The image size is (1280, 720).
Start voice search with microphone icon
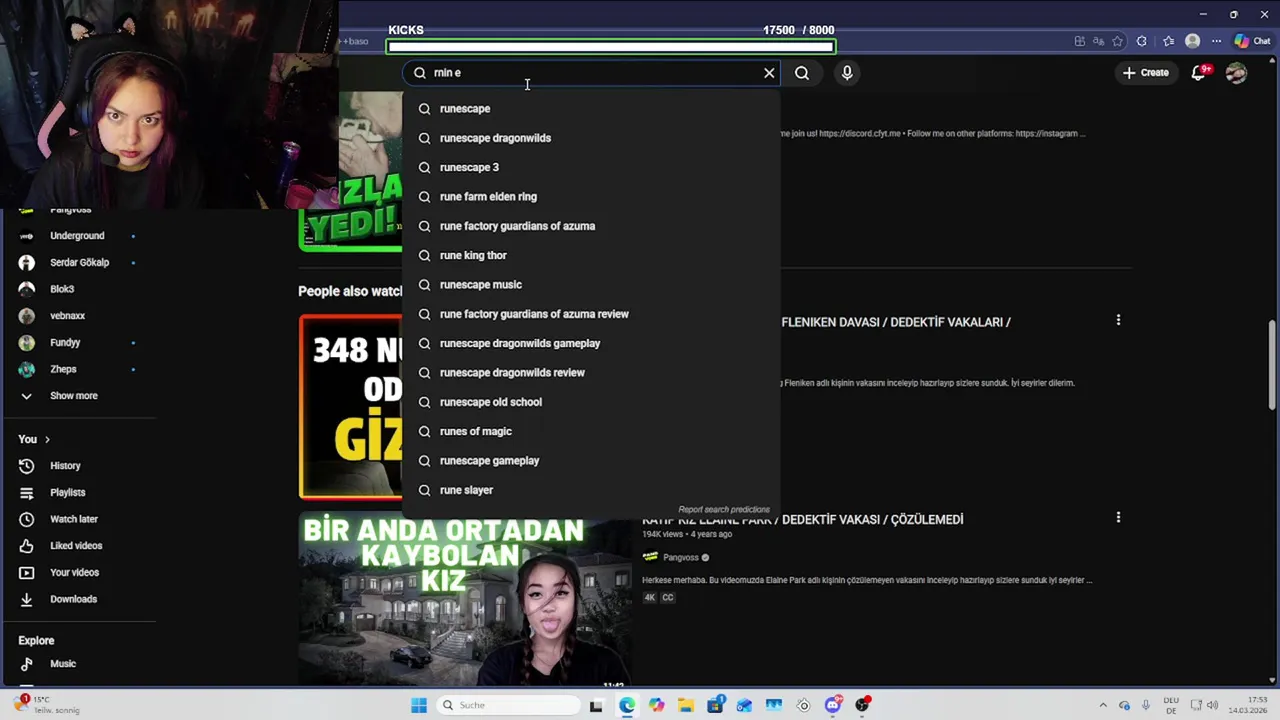(x=847, y=73)
